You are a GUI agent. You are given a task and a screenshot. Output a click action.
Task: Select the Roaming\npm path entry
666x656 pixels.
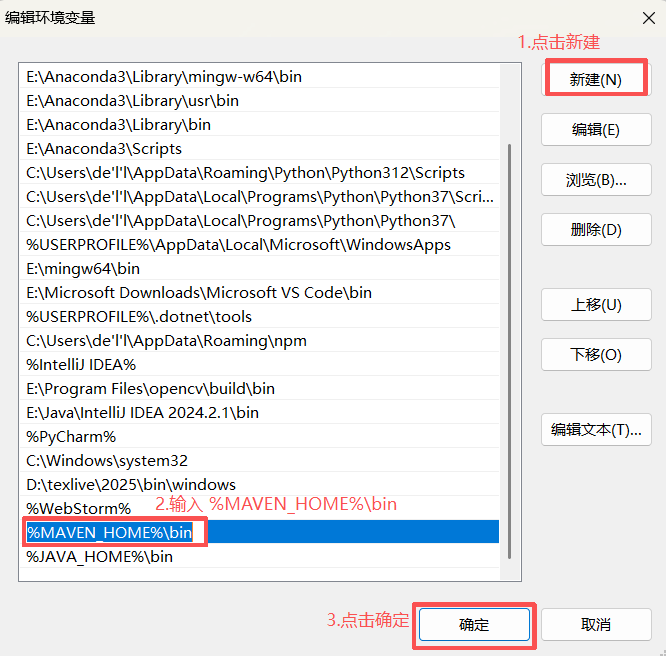tap(260, 340)
